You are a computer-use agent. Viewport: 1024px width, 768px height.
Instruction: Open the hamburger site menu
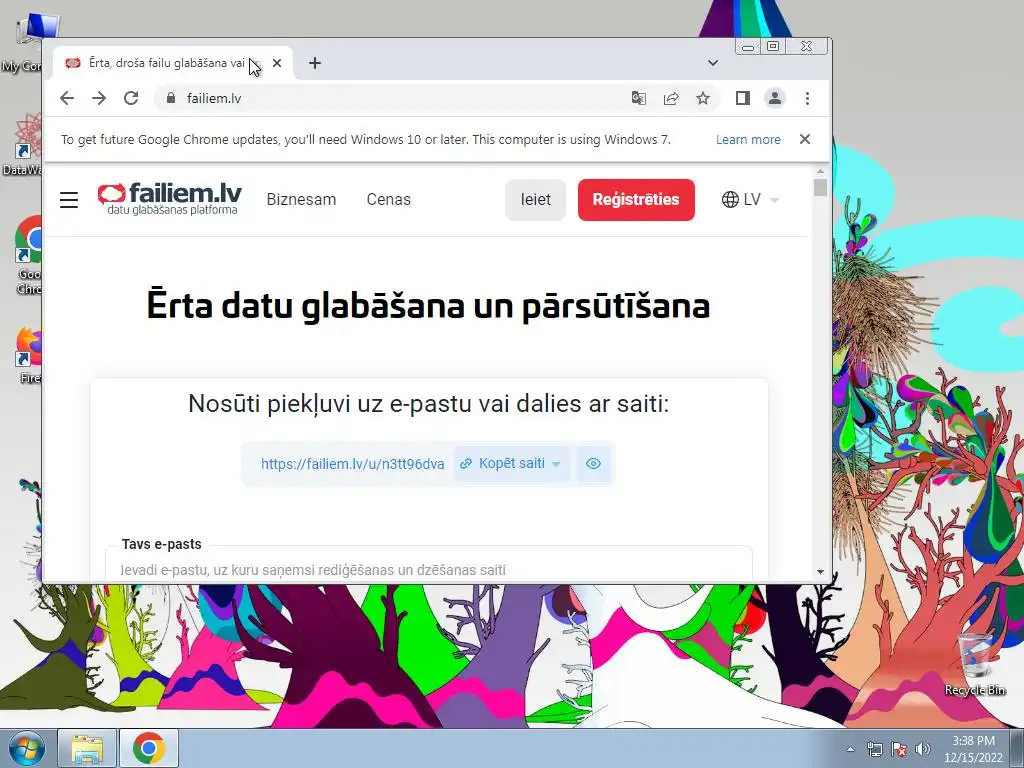[x=69, y=200]
